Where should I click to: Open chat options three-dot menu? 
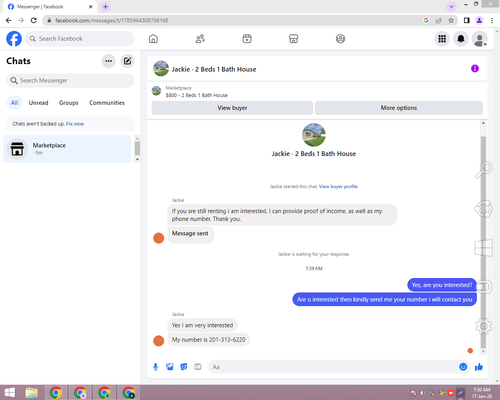[x=109, y=61]
